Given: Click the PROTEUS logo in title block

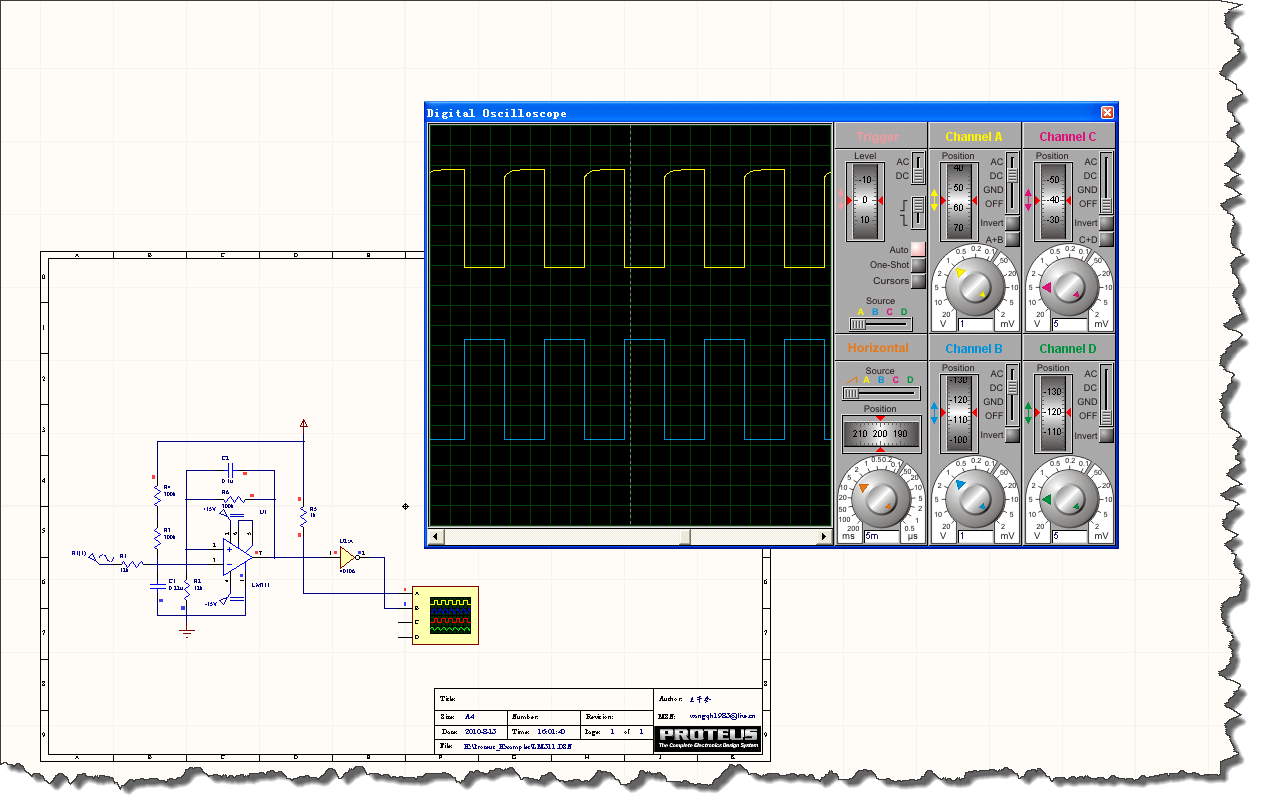Looking at the screenshot, I should pyautogui.click(x=708, y=739).
